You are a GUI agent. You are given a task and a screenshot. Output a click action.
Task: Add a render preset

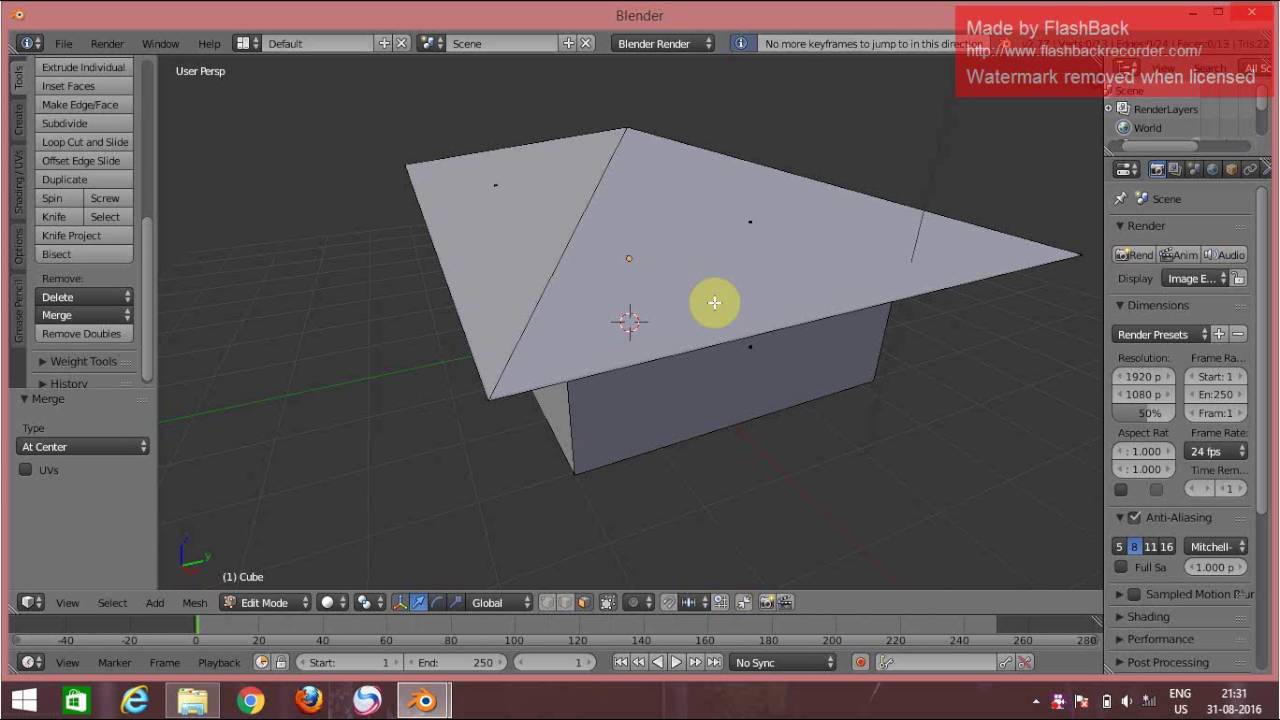tap(1219, 334)
